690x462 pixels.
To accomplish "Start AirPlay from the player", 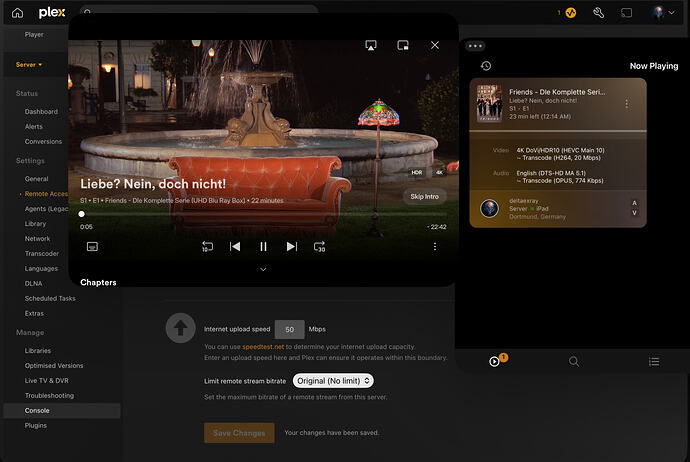I will click(371, 45).
